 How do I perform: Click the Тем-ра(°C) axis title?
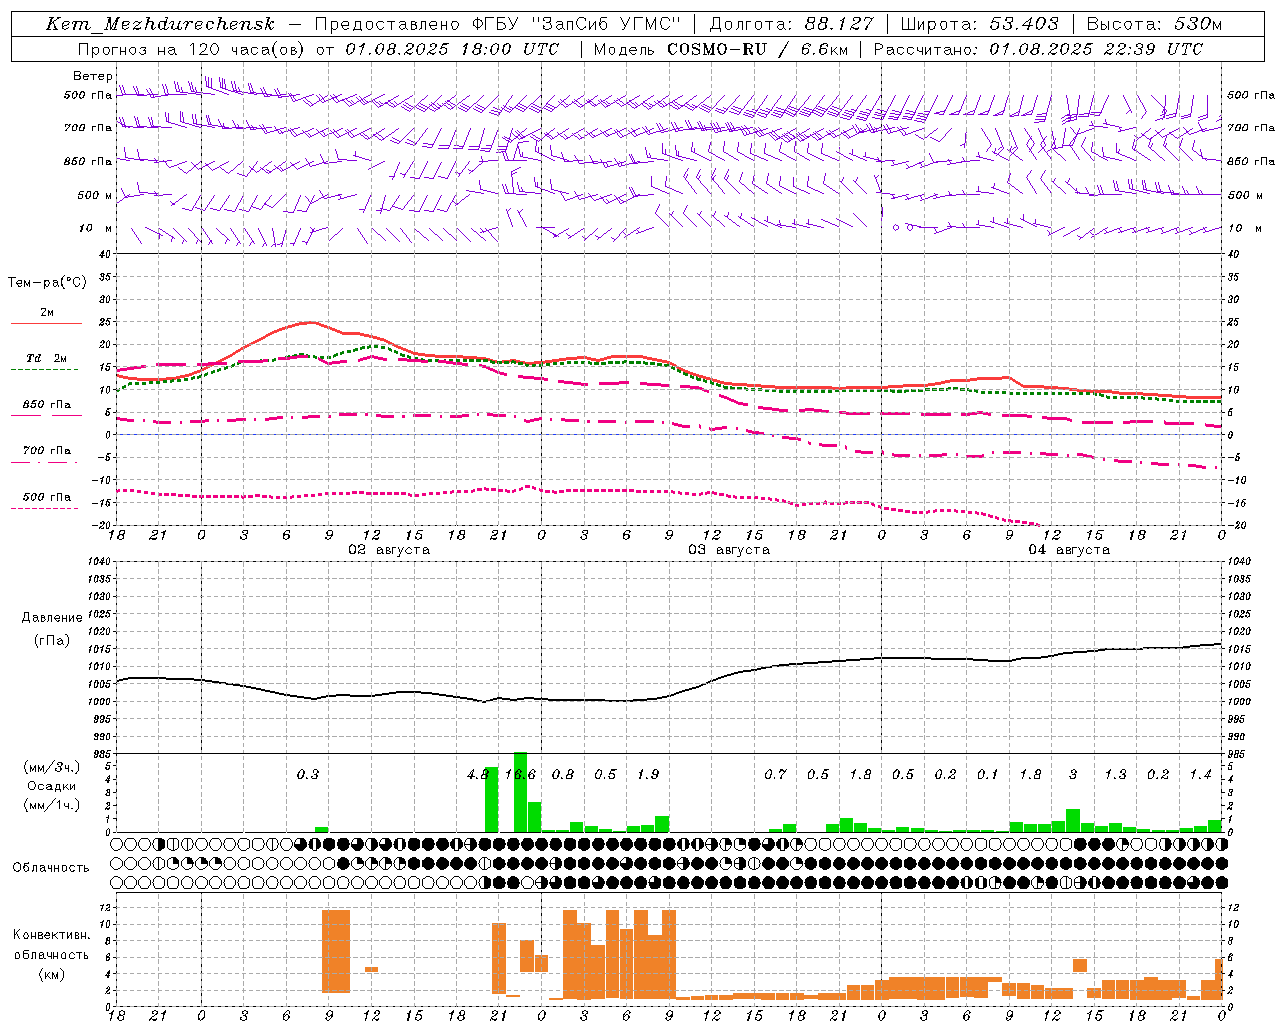tap(47, 283)
